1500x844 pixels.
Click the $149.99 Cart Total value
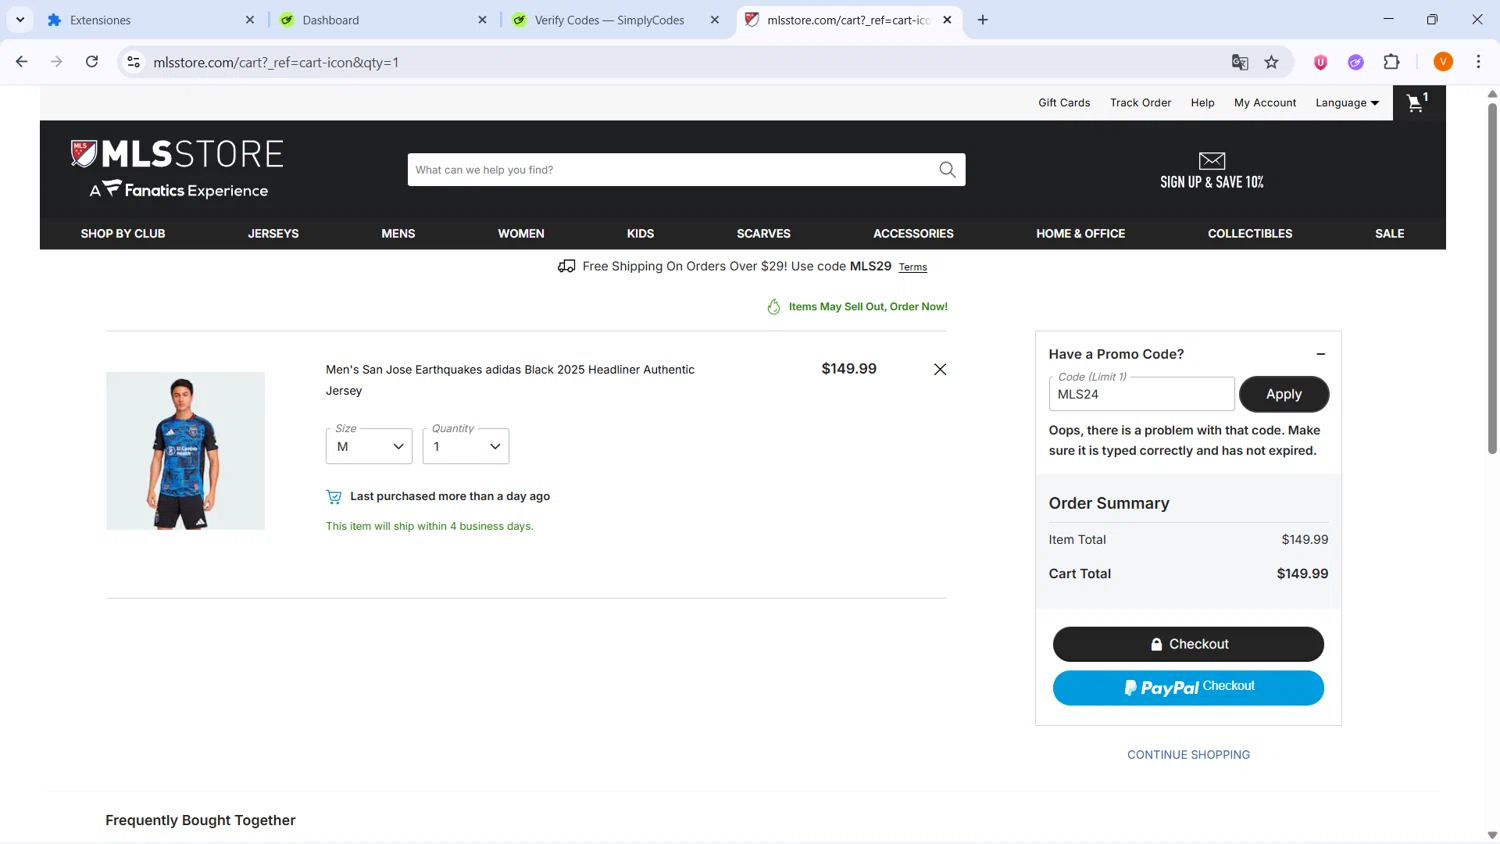tap(1302, 574)
